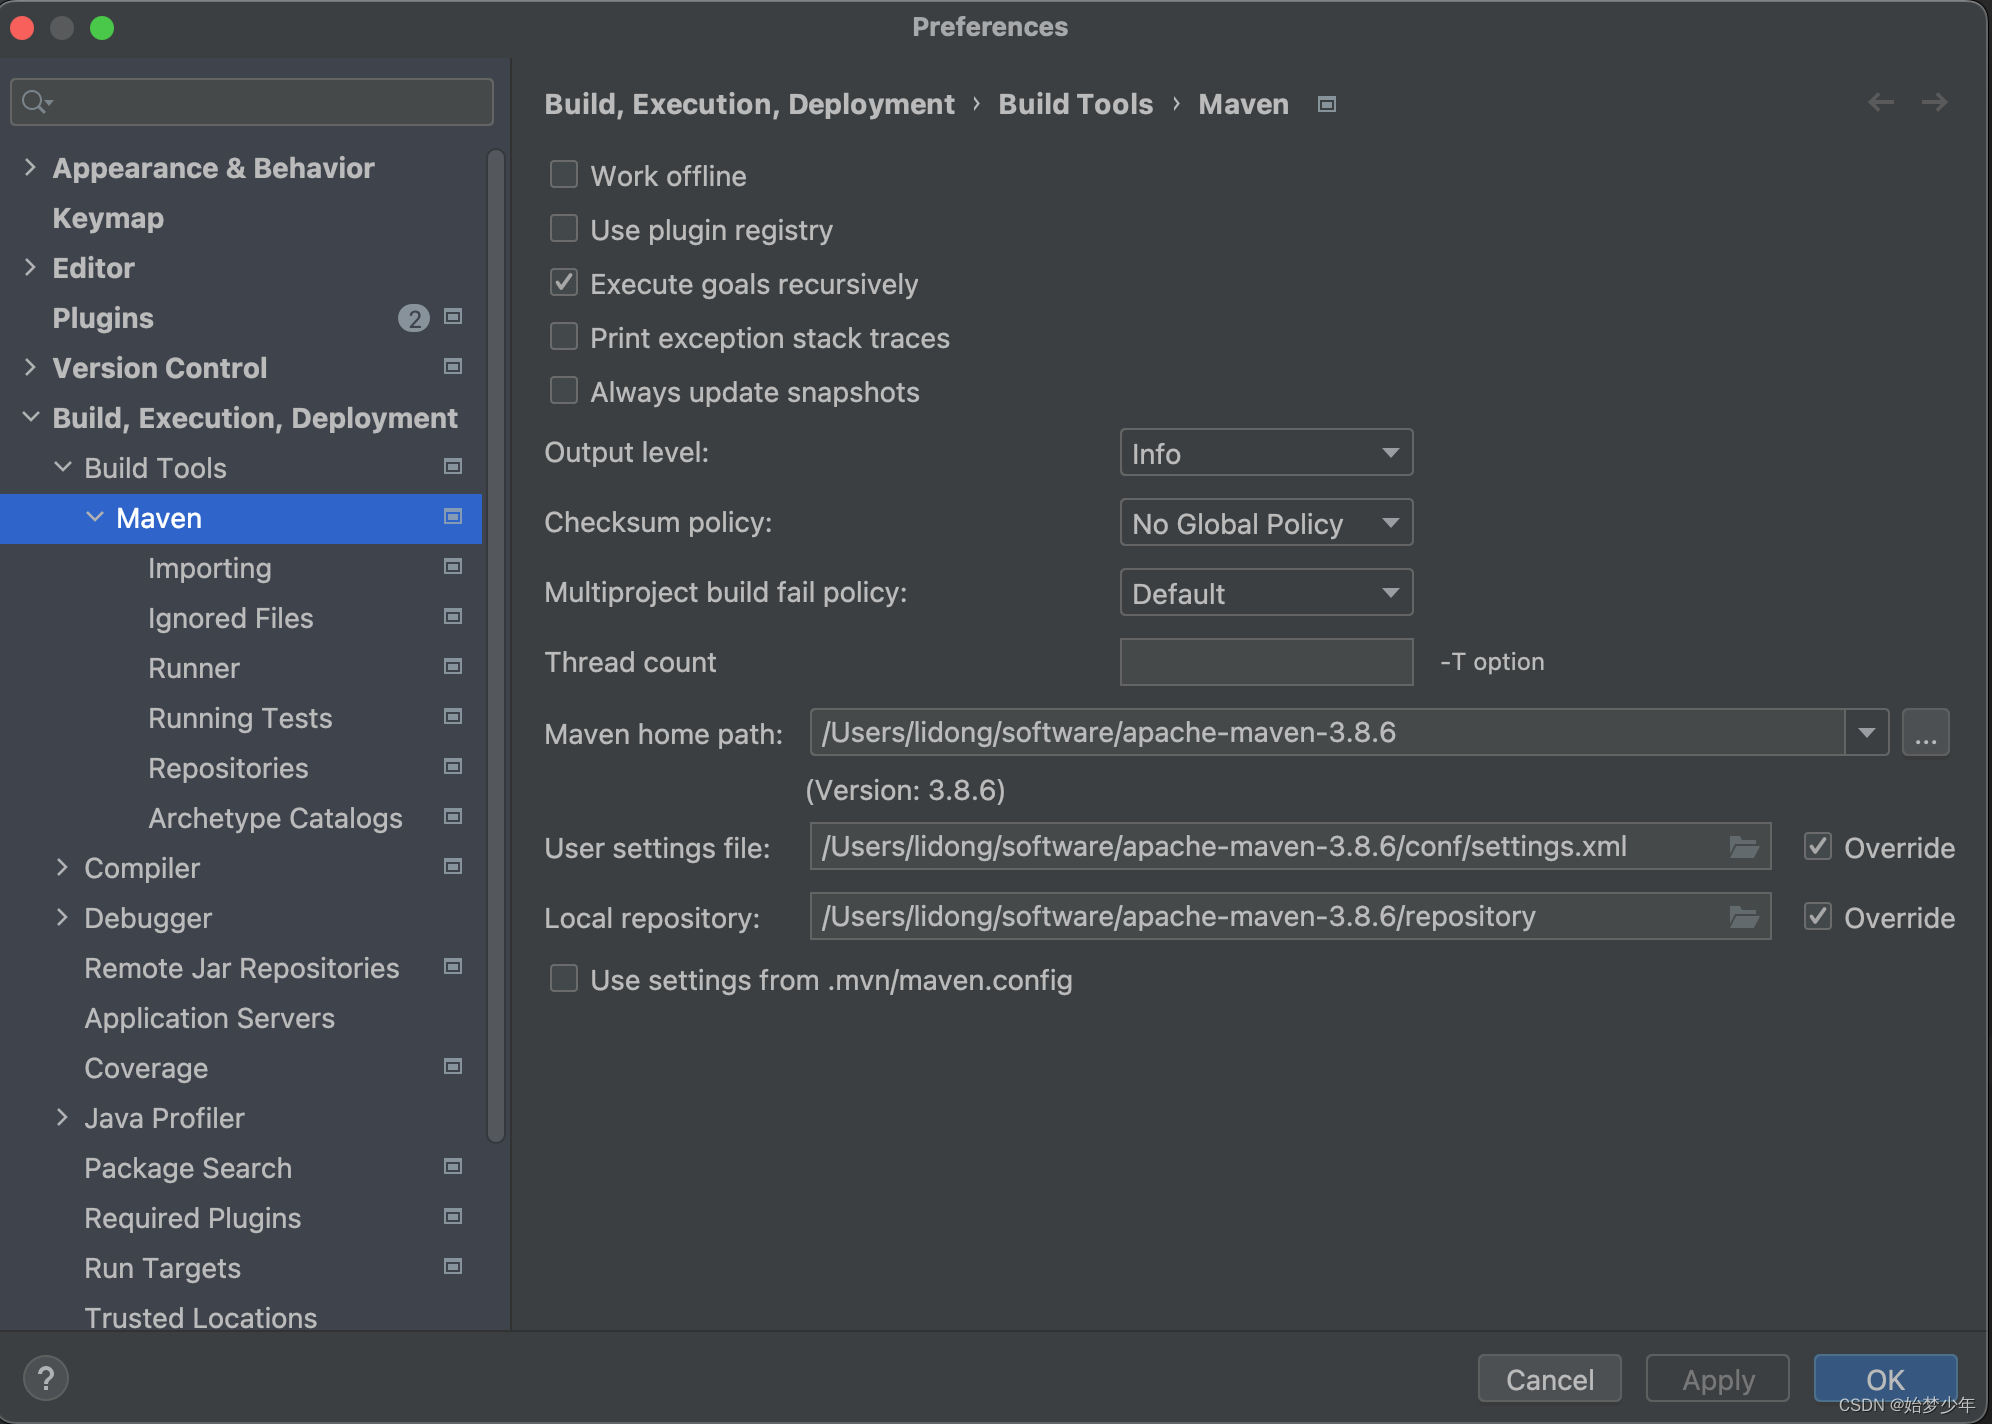
Task: Open the Maven home path dropdown arrow
Action: pos(1866,733)
